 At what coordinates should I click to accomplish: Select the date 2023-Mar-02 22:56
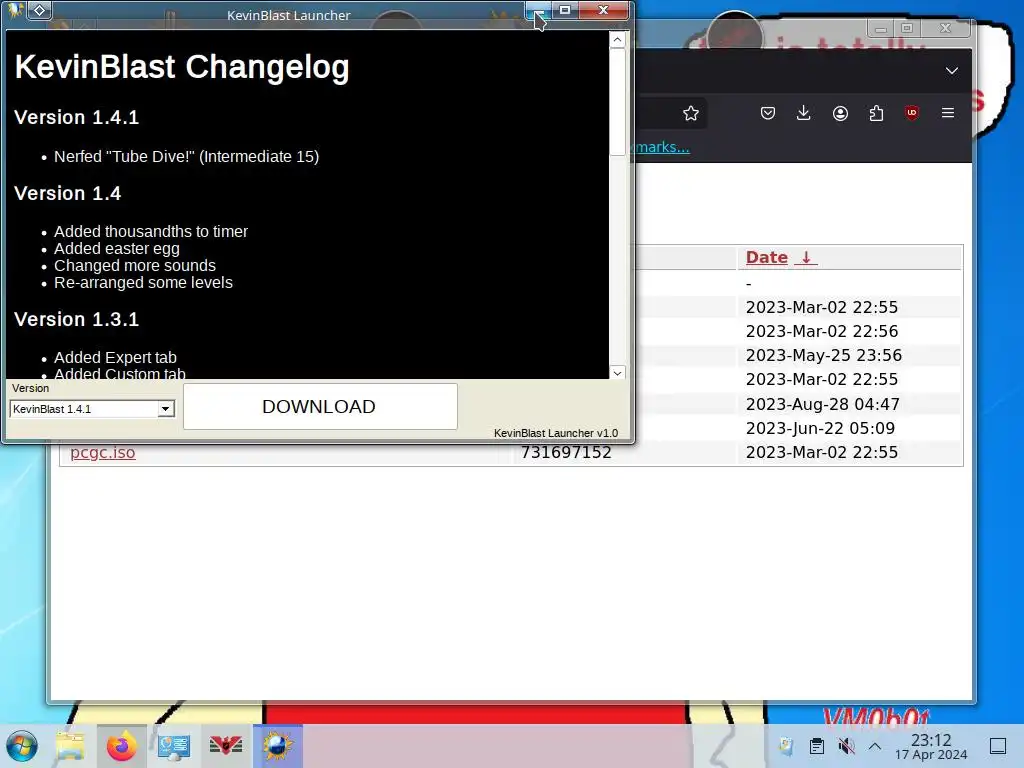pos(822,331)
